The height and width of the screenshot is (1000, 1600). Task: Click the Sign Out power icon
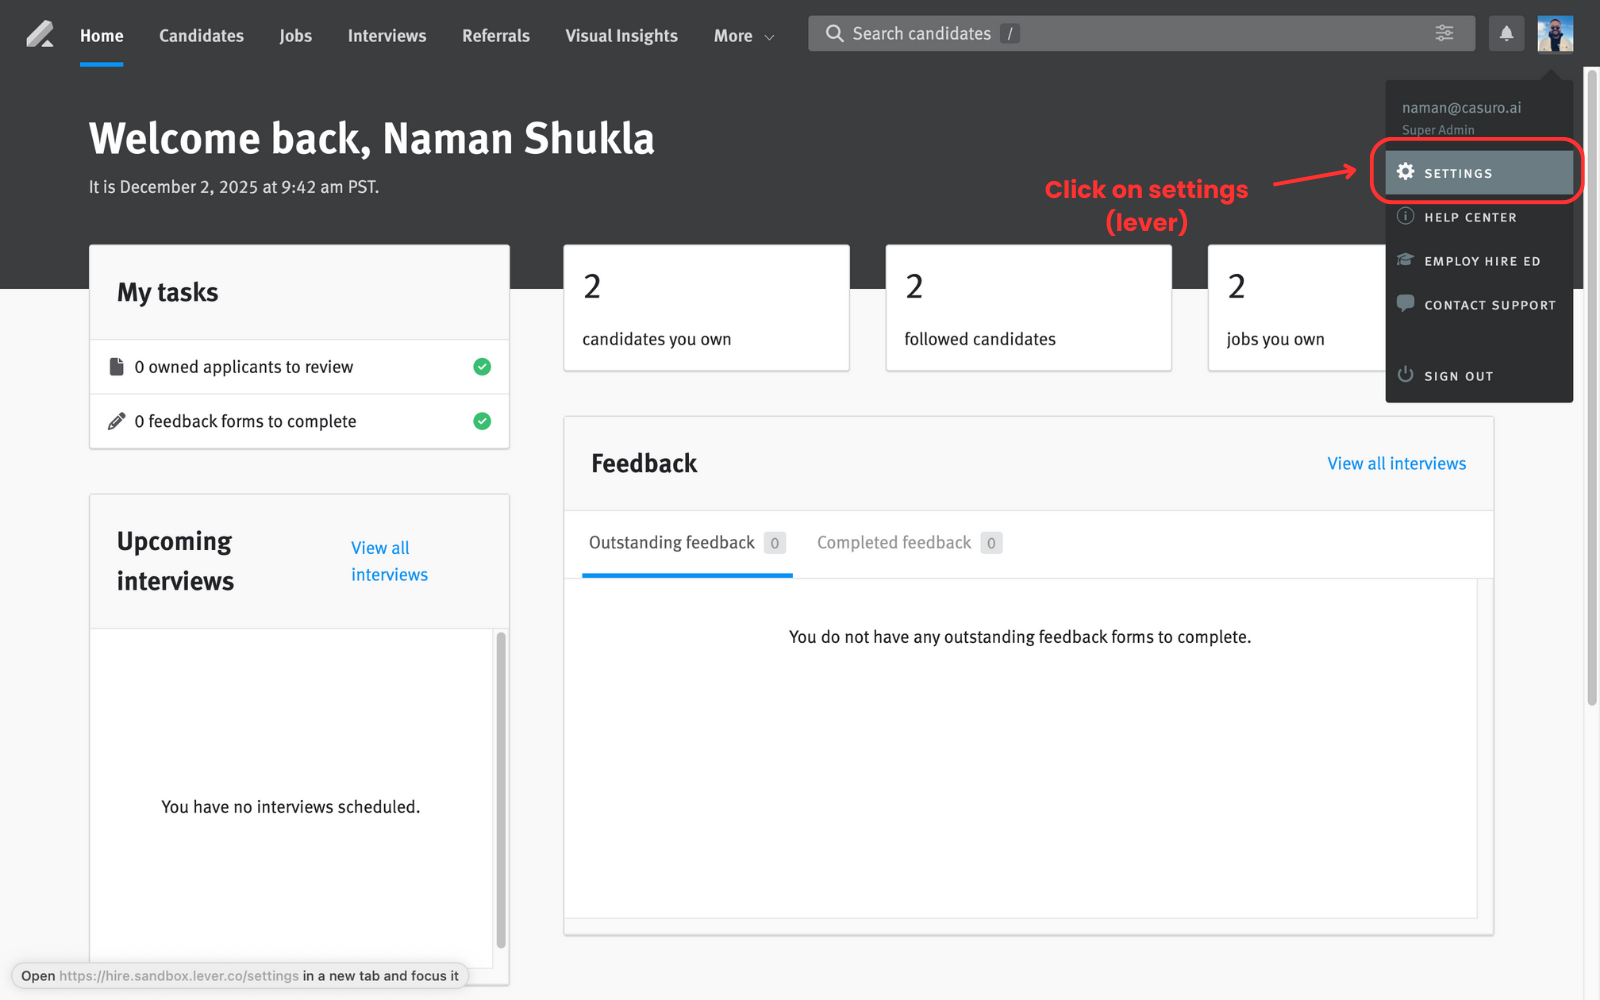pyautogui.click(x=1405, y=374)
